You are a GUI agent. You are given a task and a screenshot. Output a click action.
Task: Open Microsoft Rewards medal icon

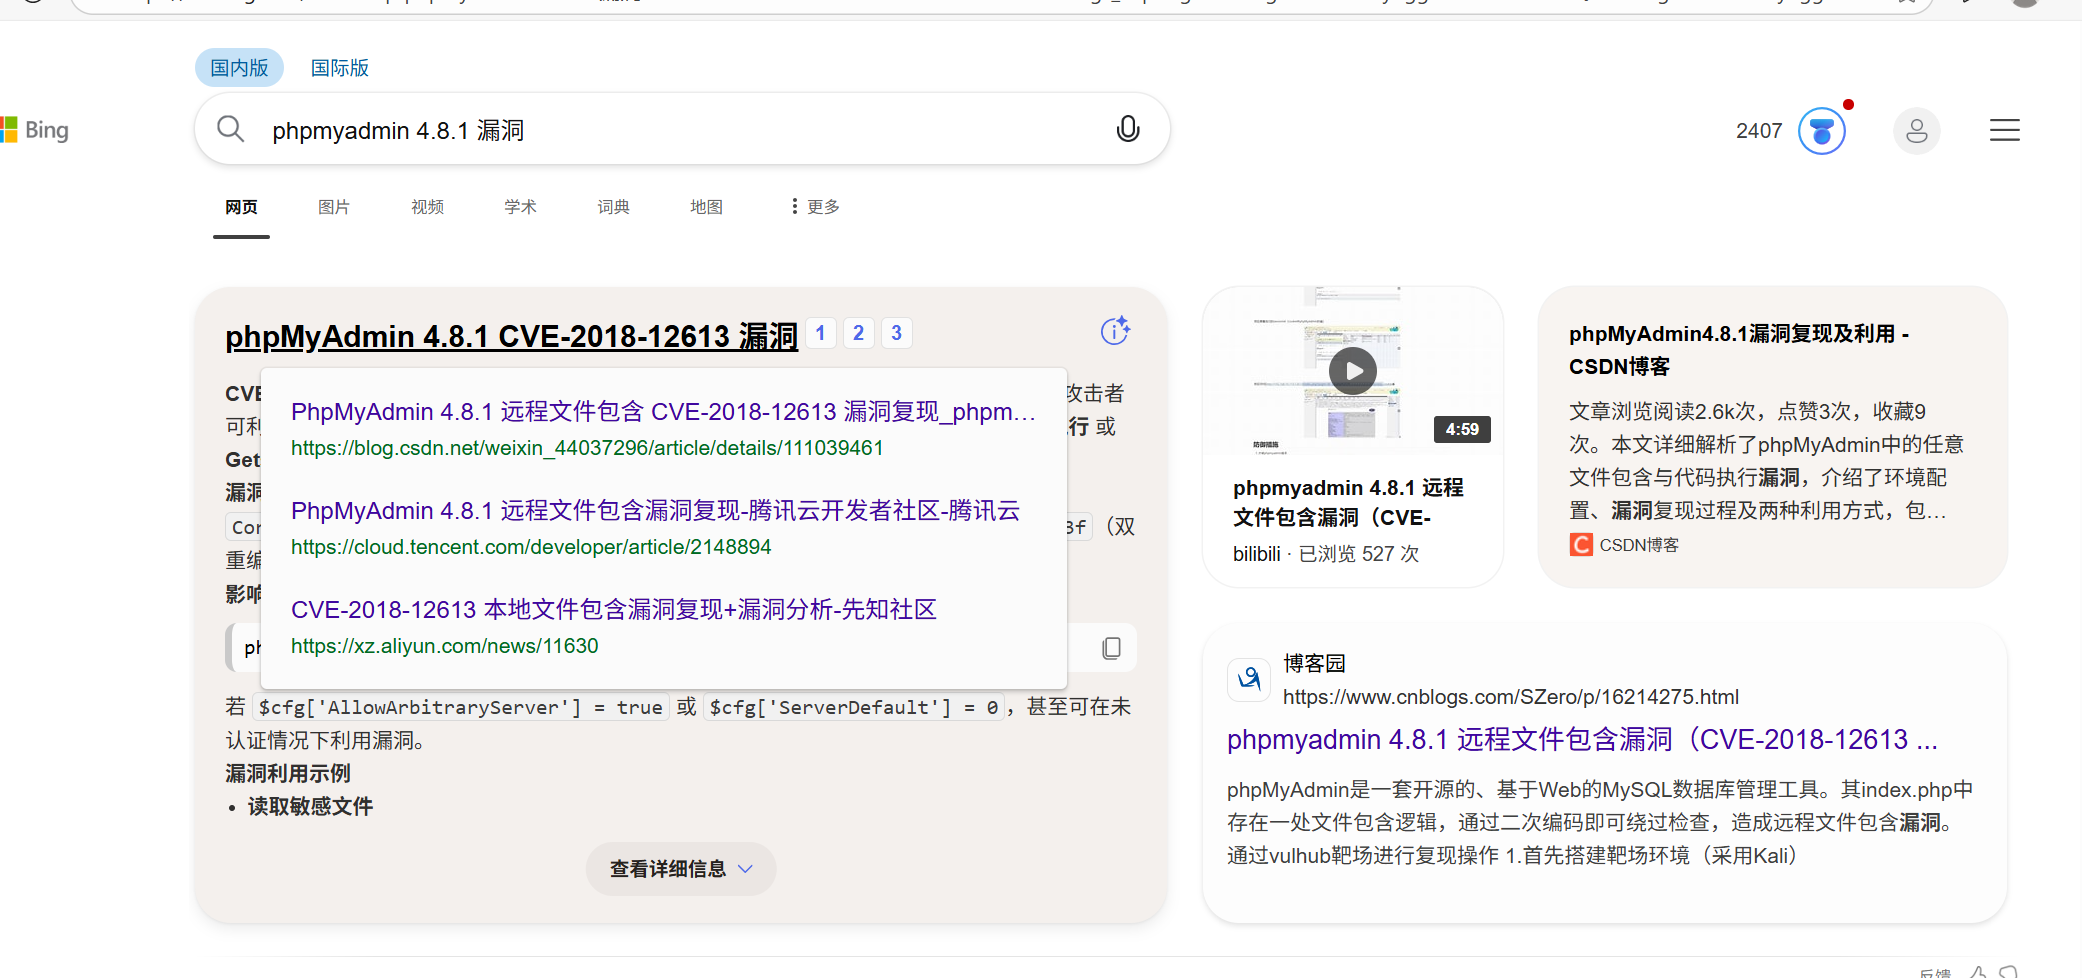[1822, 131]
